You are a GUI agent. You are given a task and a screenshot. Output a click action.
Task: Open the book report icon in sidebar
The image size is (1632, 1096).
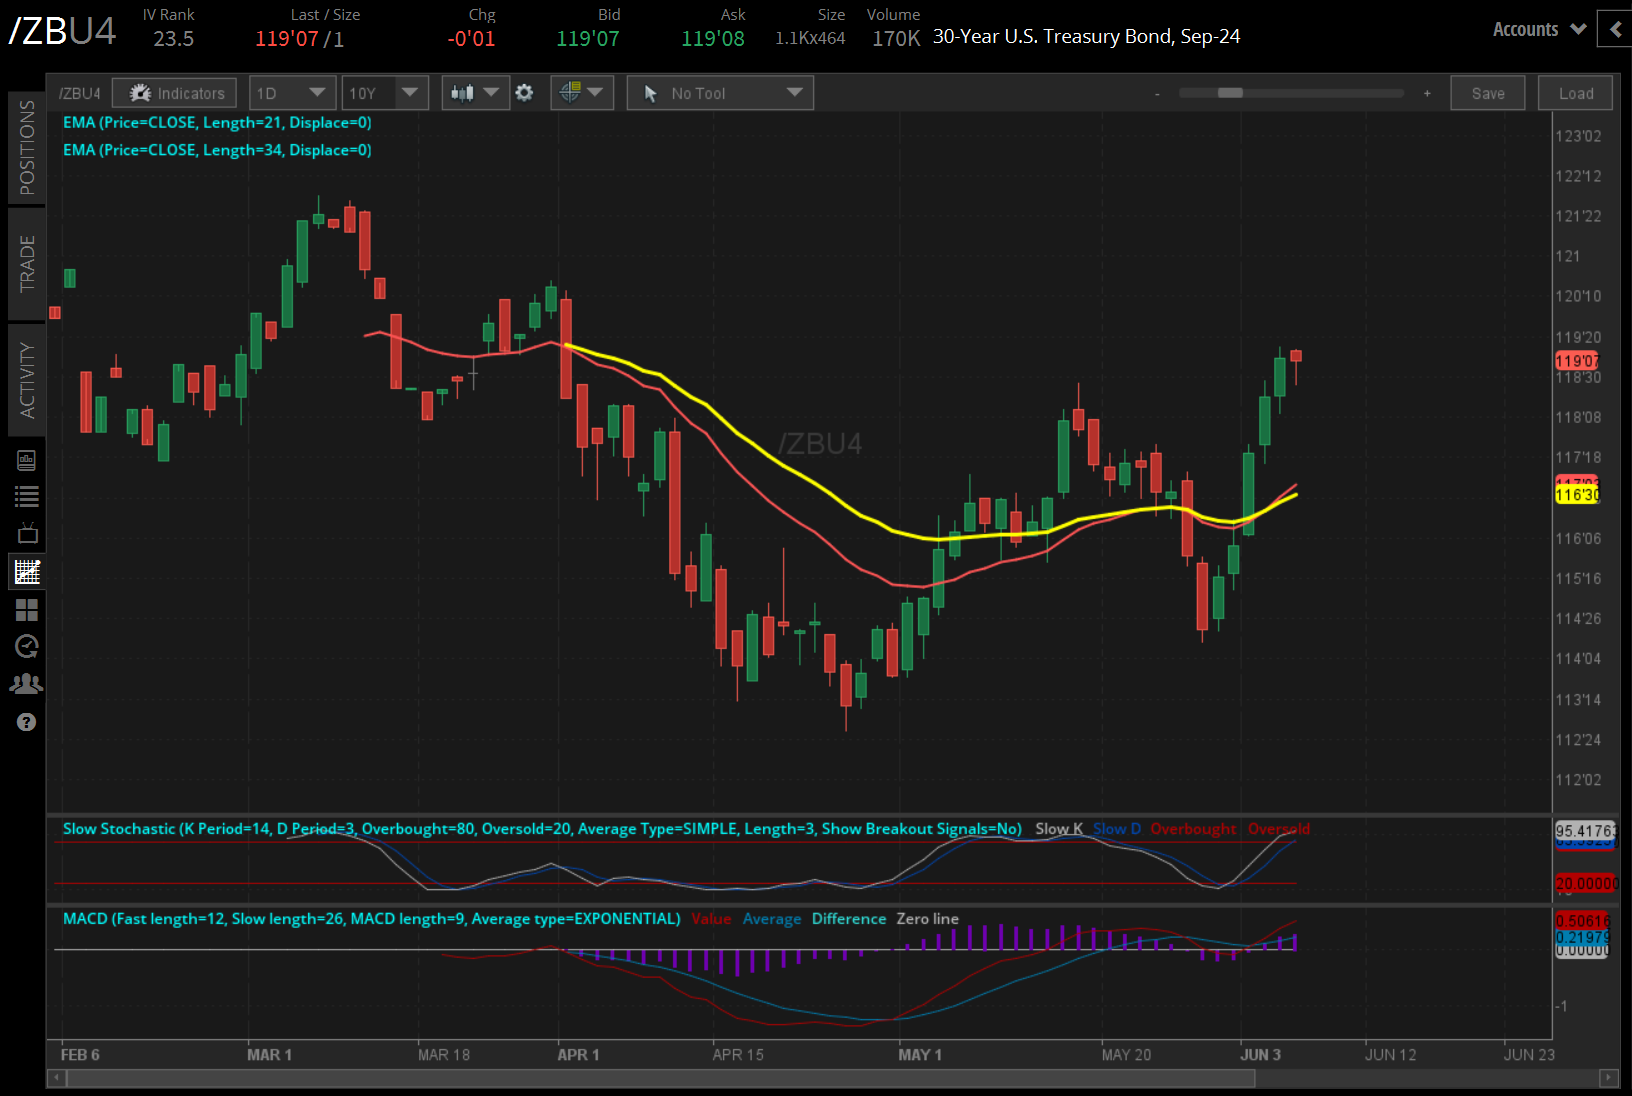pos(27,460)
